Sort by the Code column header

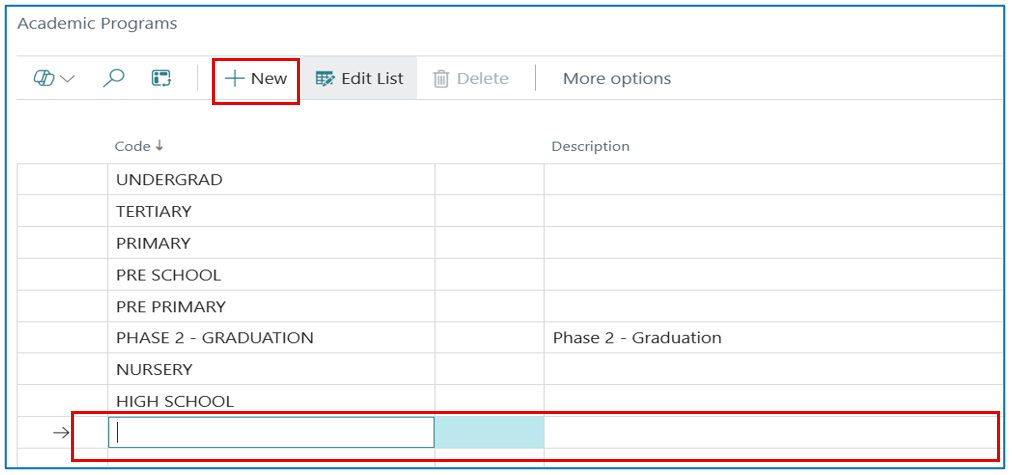[139, 147]
